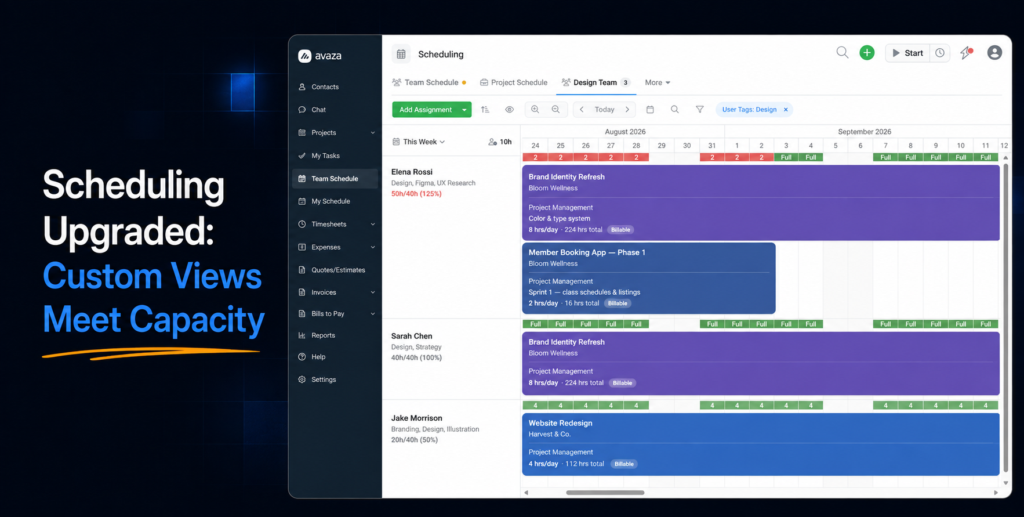Open the More tab dropdown
This screenshot has width=1024, height=517.
click(658, 83)
